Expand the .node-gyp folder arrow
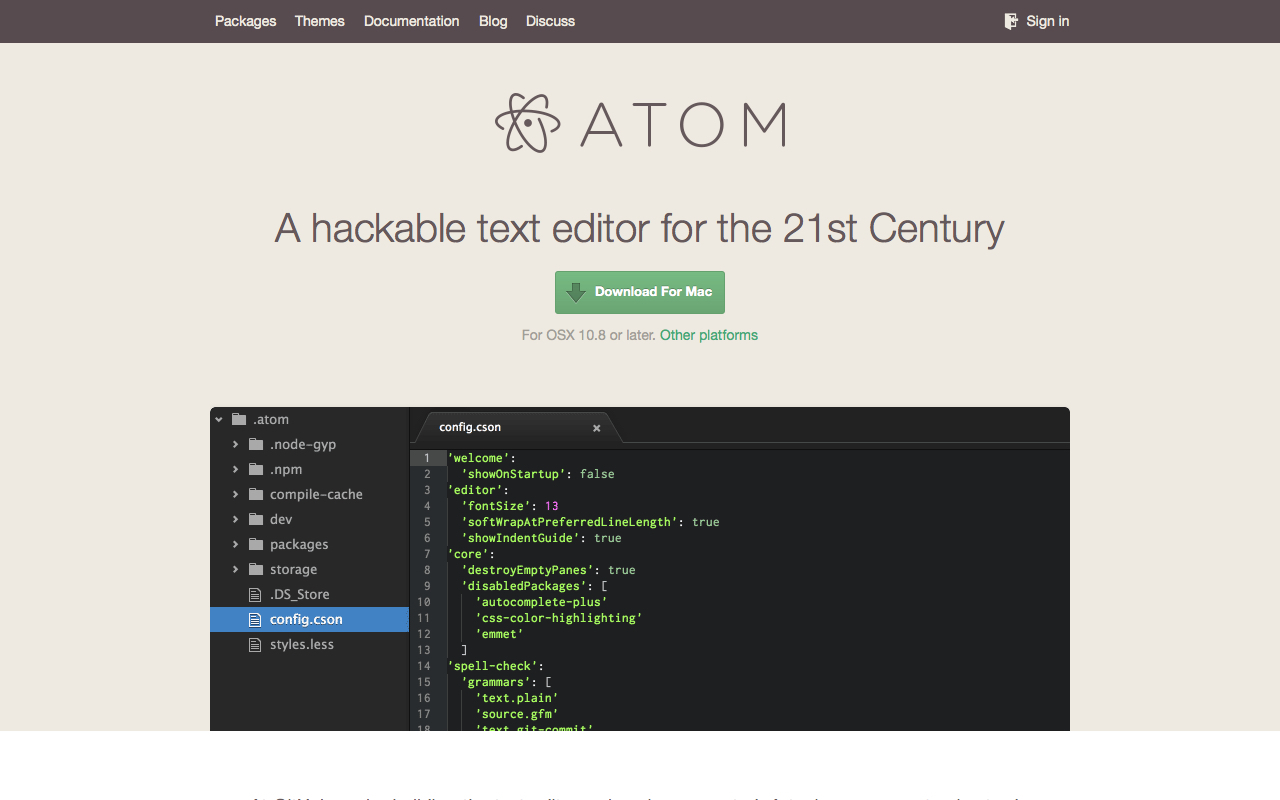Viewport: 1280px width, 800px height. (x=236, y=444)
